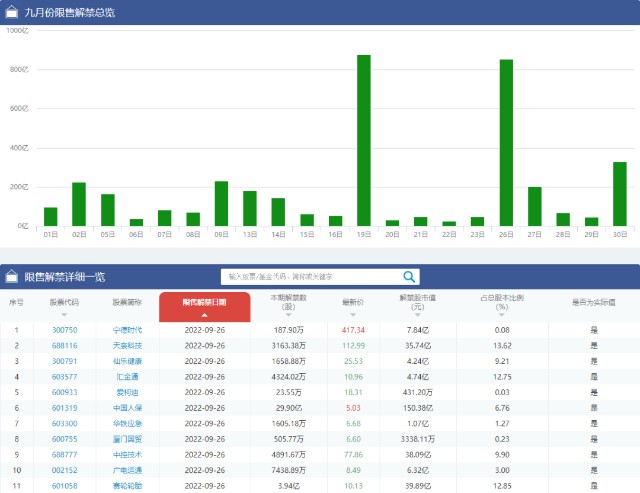The width and height of the screenshot is (640, 493).
Task: Click latest price 417.34 cell
Action: click(x=353, y=330)
